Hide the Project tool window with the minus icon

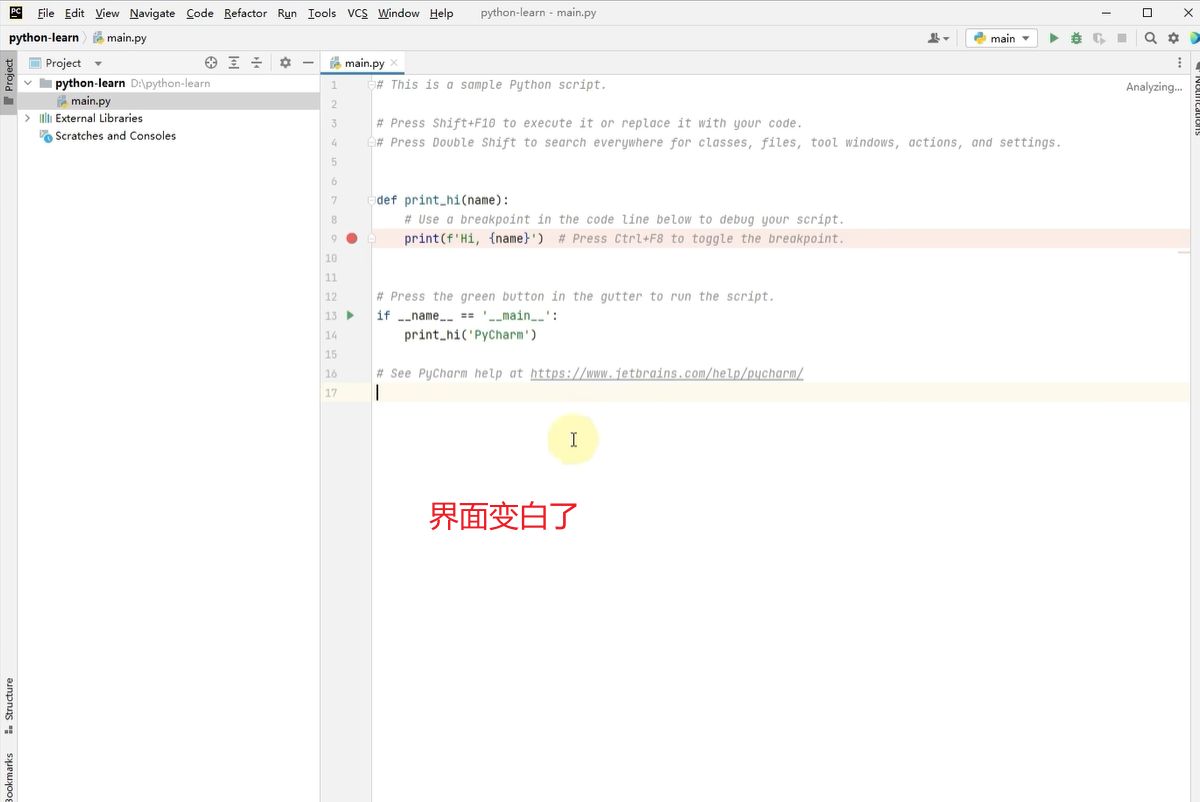coord(308,62)
